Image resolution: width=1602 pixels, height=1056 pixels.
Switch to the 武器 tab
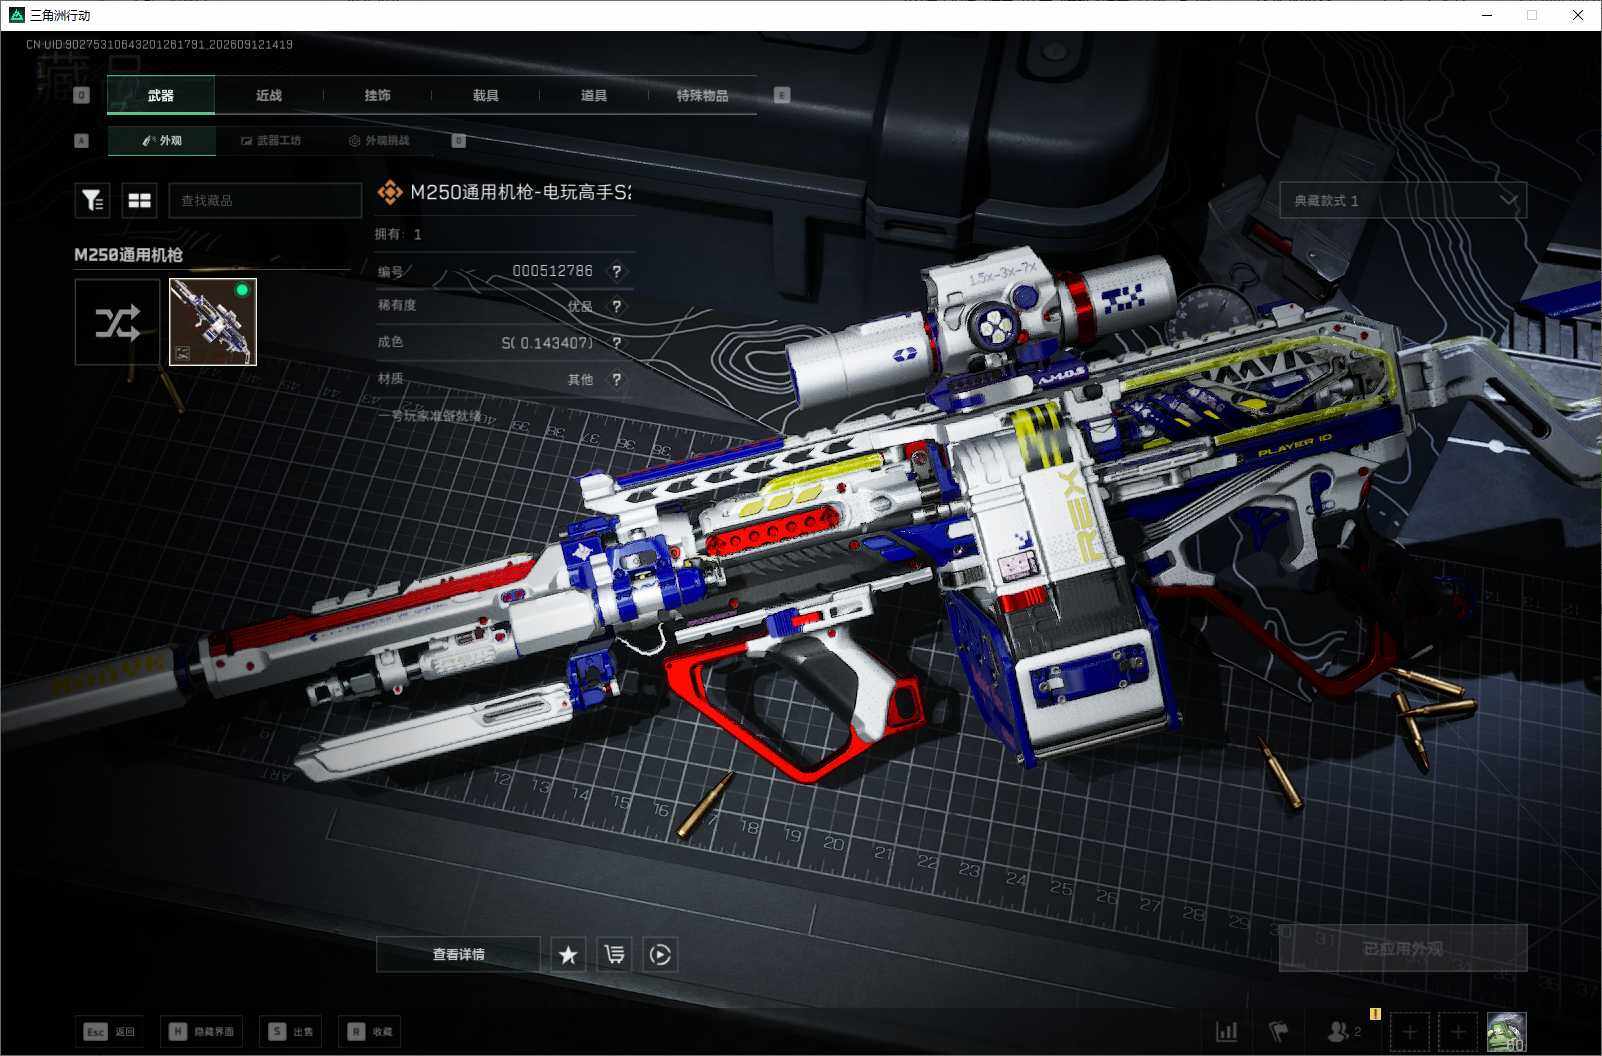(161, 95)
